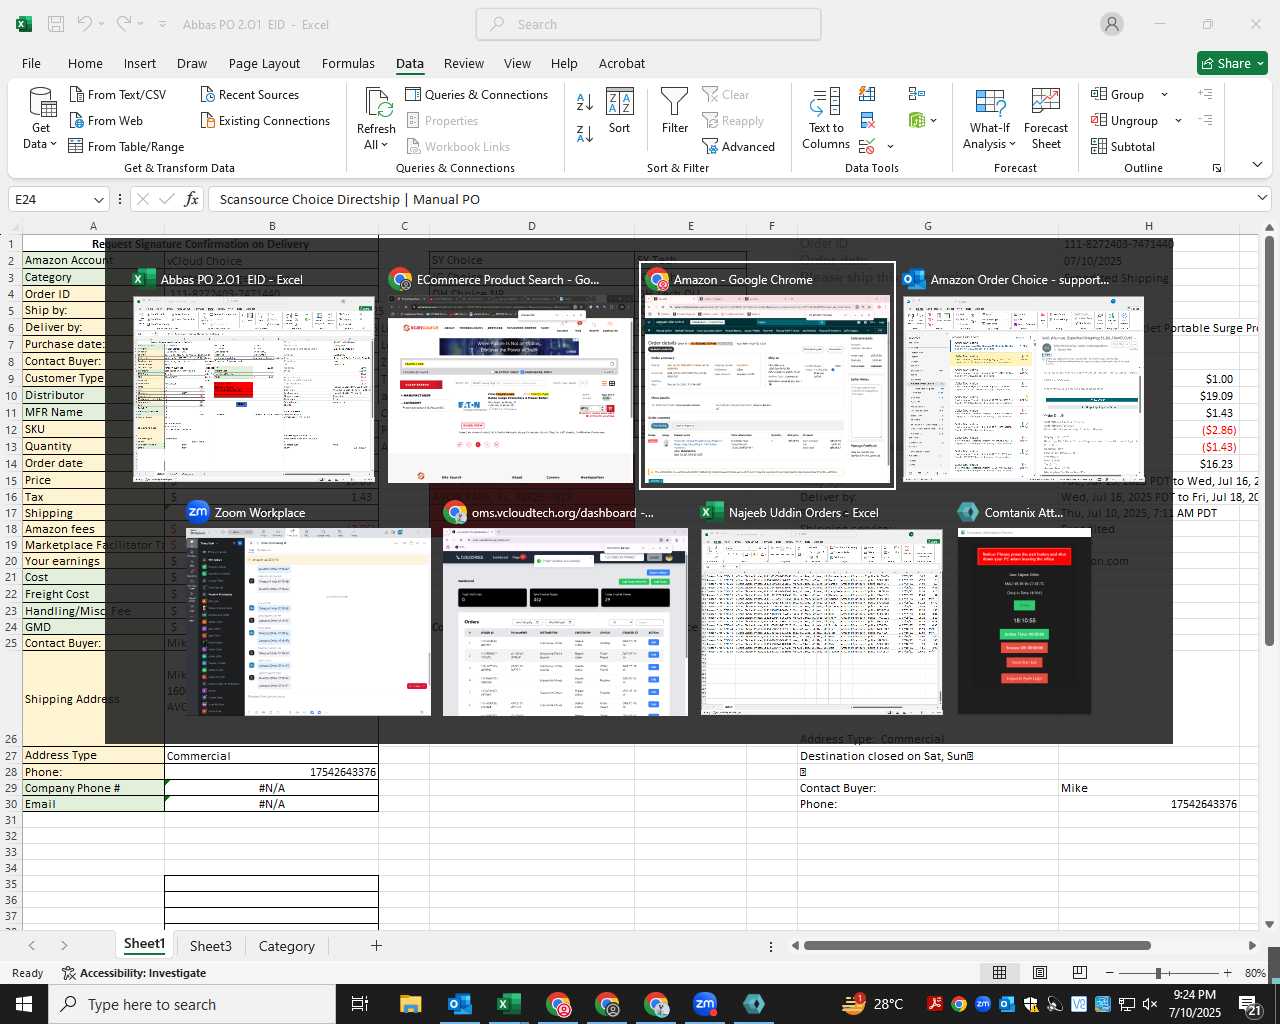
Task: Switch to Category worksheet tab
Action: click(x=286, y=945)
